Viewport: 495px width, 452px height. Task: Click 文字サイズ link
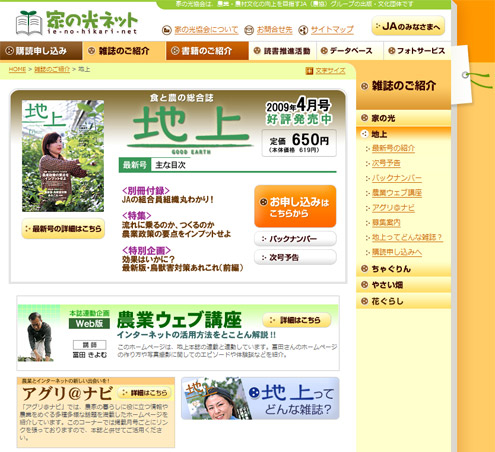click(x=330, y=71)
